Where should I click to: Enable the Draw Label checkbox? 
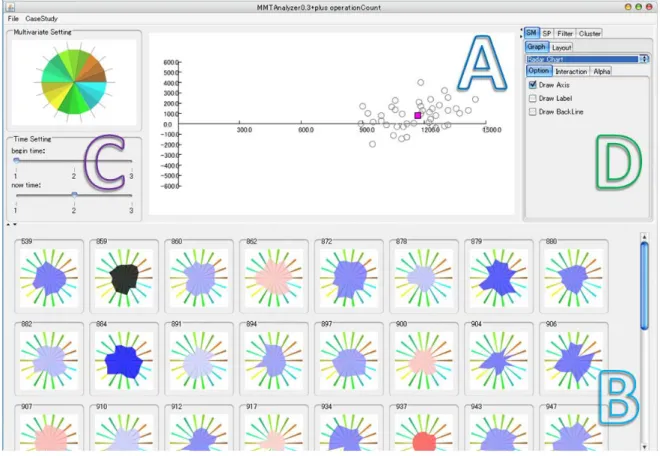point(532,98)
